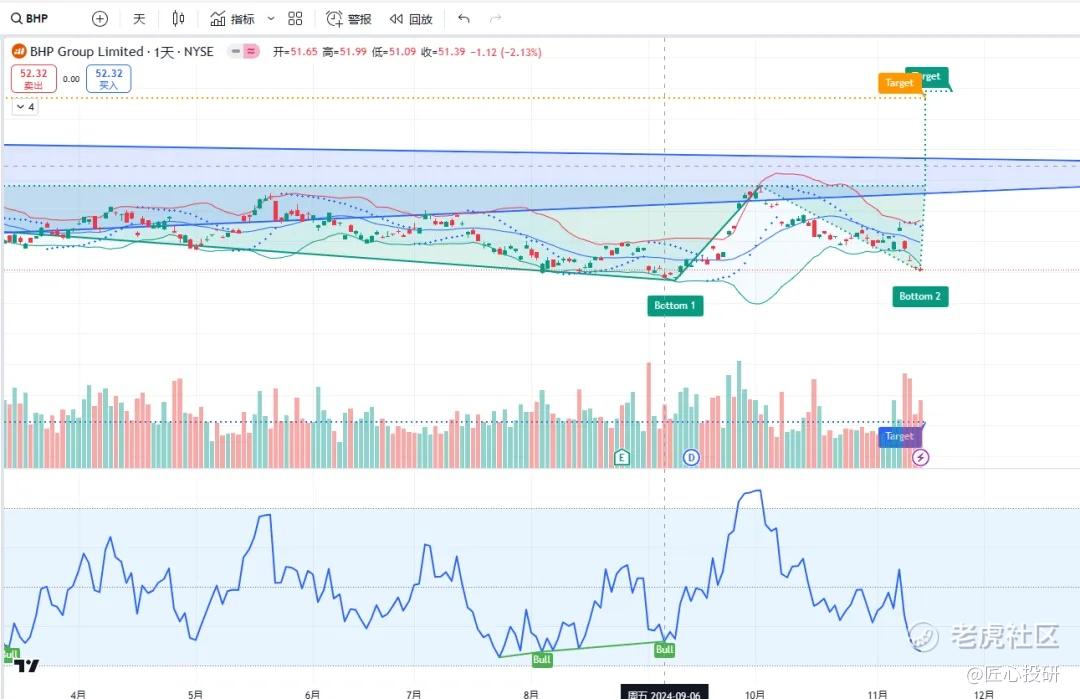Redo the last chart action

pyautogui.click(x=495, y=19)
